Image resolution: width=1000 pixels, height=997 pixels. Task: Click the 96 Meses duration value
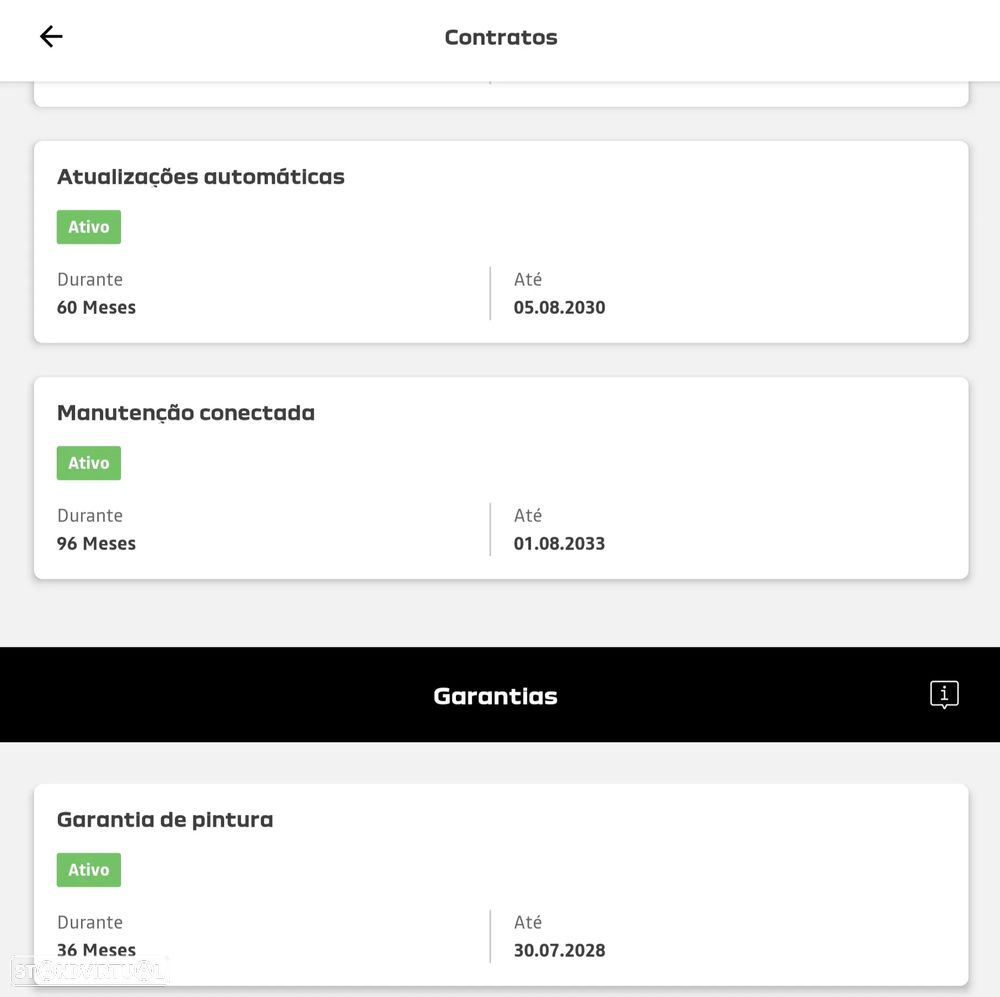96,544
